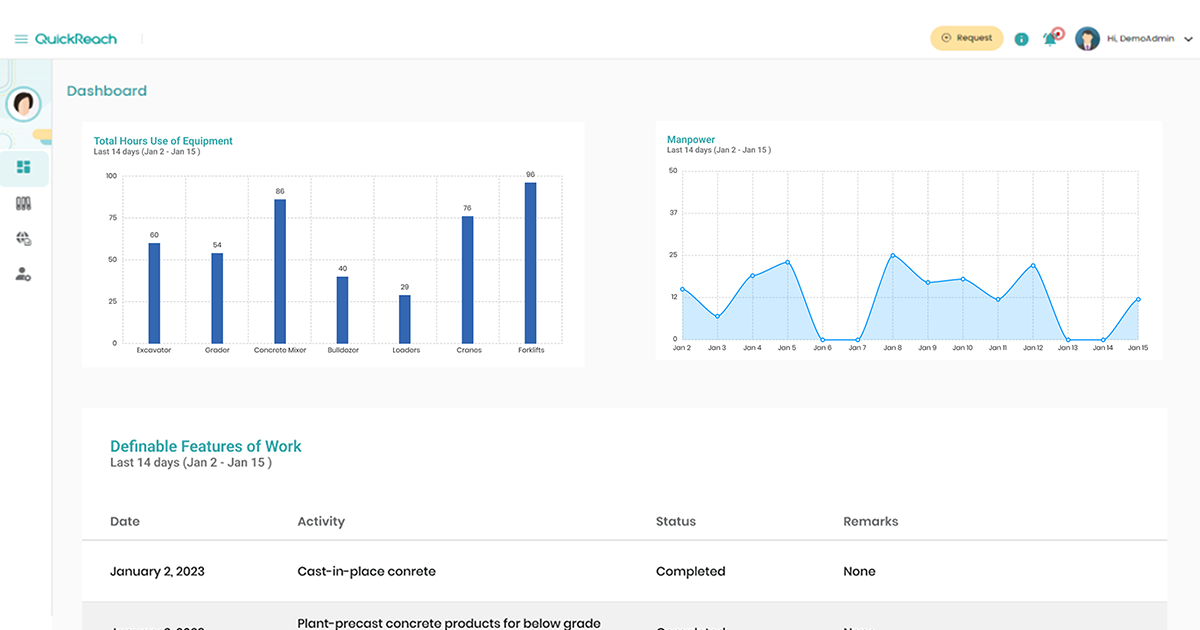This screenshot has width=1200, height=630.
Task: Select the records icon in the left sidebar
Action: pyautogui.click(x=24, y=203)
